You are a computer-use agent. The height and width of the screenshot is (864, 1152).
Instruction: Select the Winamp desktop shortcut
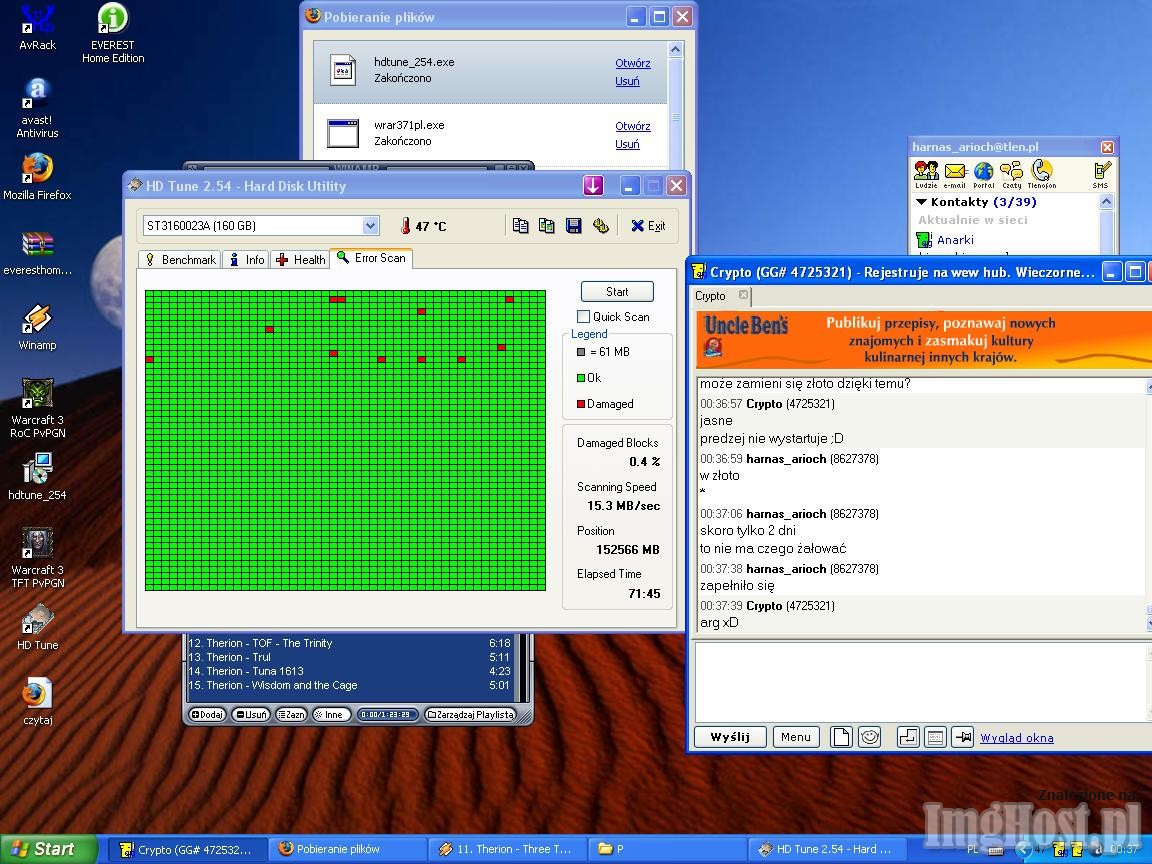click(x=37, y=328)
